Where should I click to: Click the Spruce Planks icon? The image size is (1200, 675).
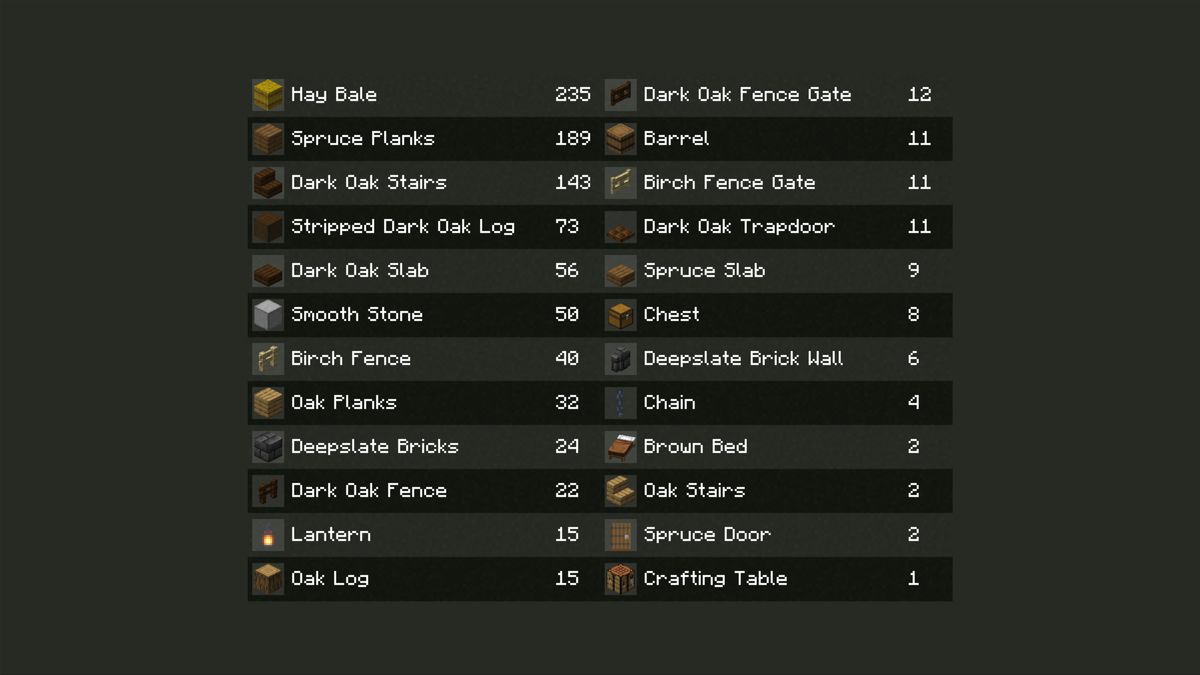[x=268, y=139]
